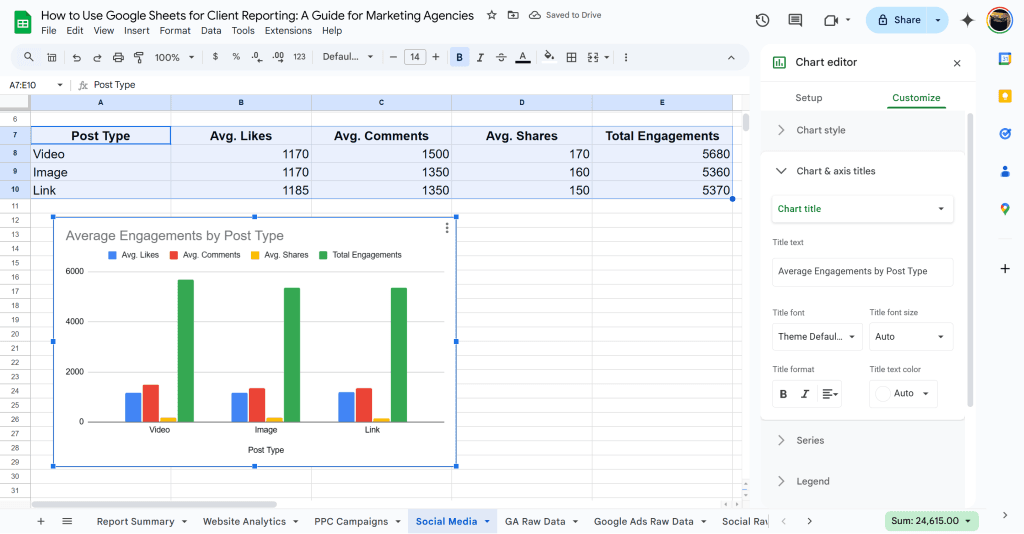Open the all sheets list
The width and height of the screenshot is (1024, 534).
point(67,521)
